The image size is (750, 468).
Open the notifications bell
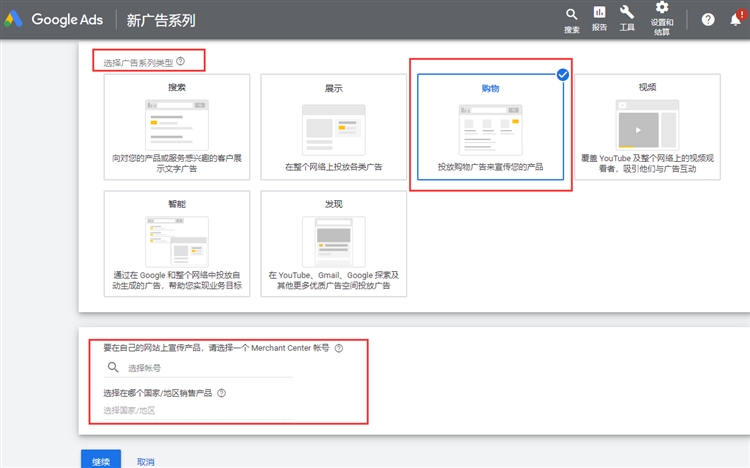[x=736, y=19]
